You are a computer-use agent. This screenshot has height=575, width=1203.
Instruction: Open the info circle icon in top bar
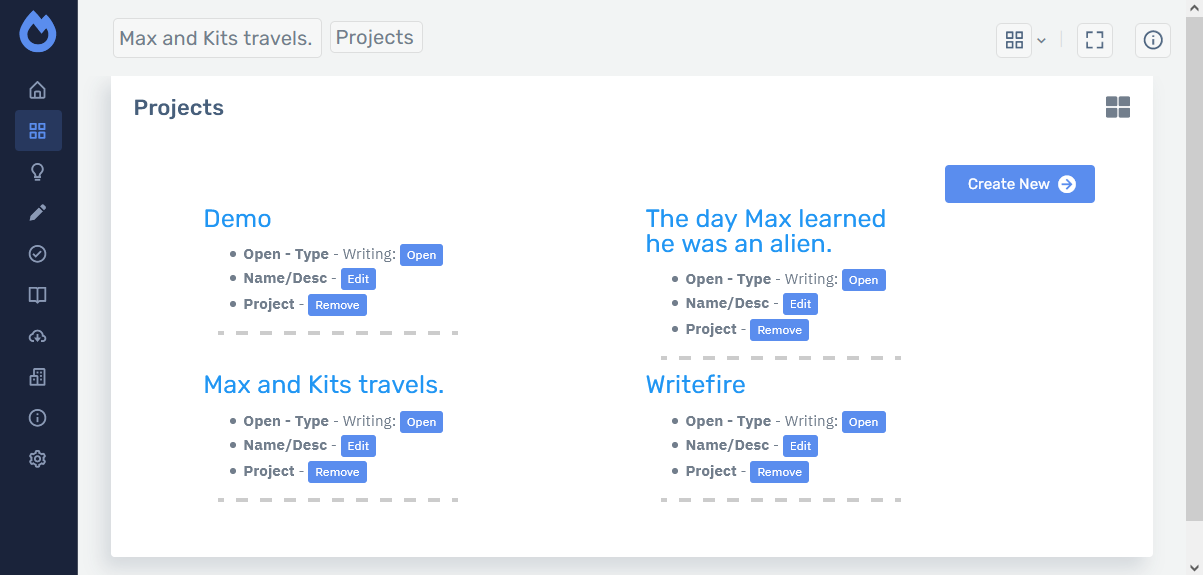coord(1153,40)
